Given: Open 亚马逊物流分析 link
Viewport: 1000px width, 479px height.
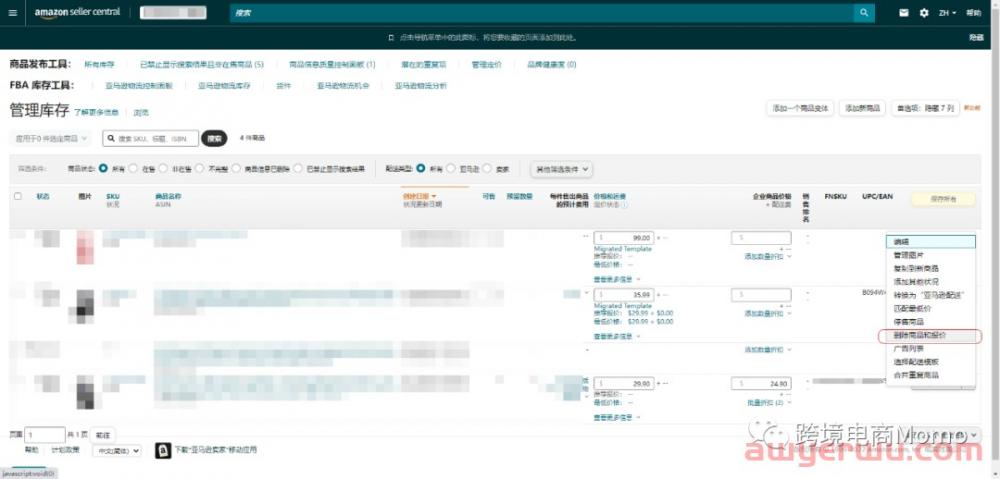Looking at the screenshot, I should tap(421, 85).
